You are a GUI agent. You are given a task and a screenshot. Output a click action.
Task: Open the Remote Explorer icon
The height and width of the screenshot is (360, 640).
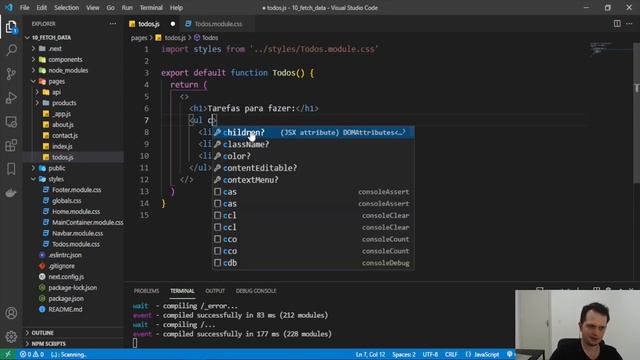[x=11, y=122]
